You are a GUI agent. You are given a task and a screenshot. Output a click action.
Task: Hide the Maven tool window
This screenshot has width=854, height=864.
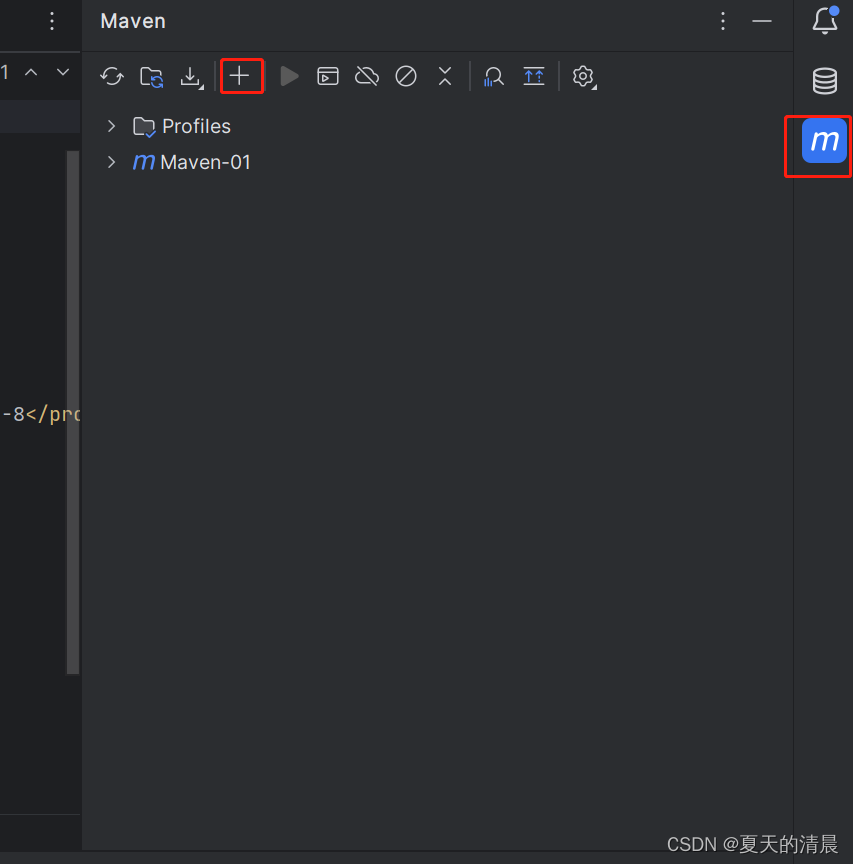point(761,21)
